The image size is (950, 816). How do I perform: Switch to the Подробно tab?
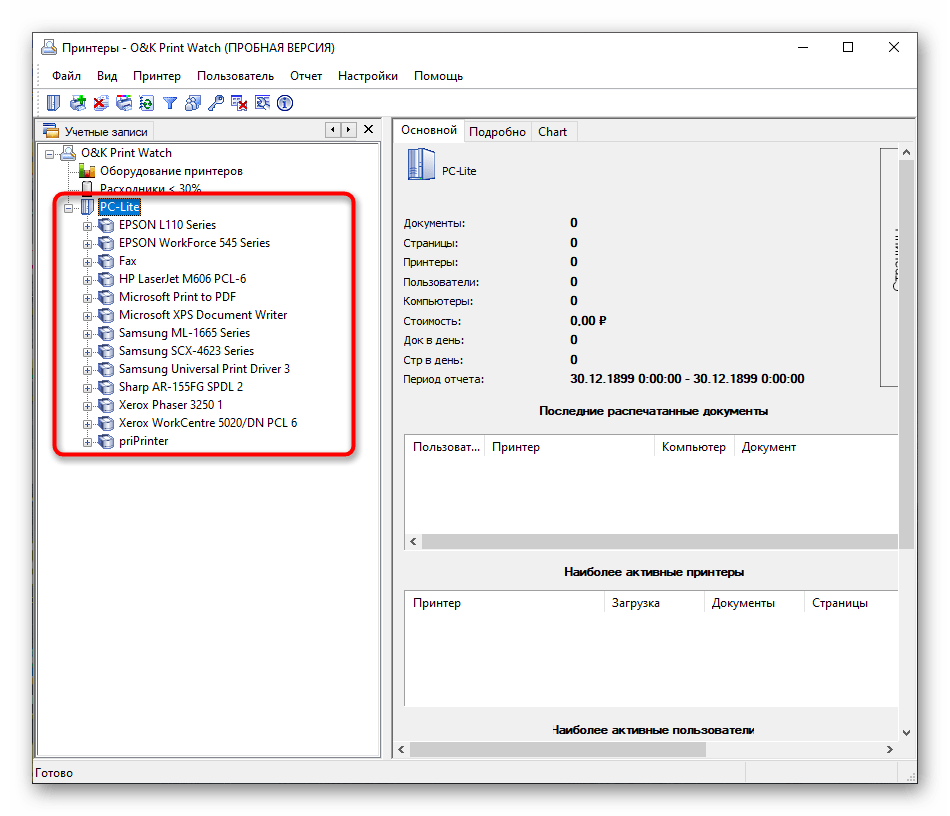pos(497,131)
